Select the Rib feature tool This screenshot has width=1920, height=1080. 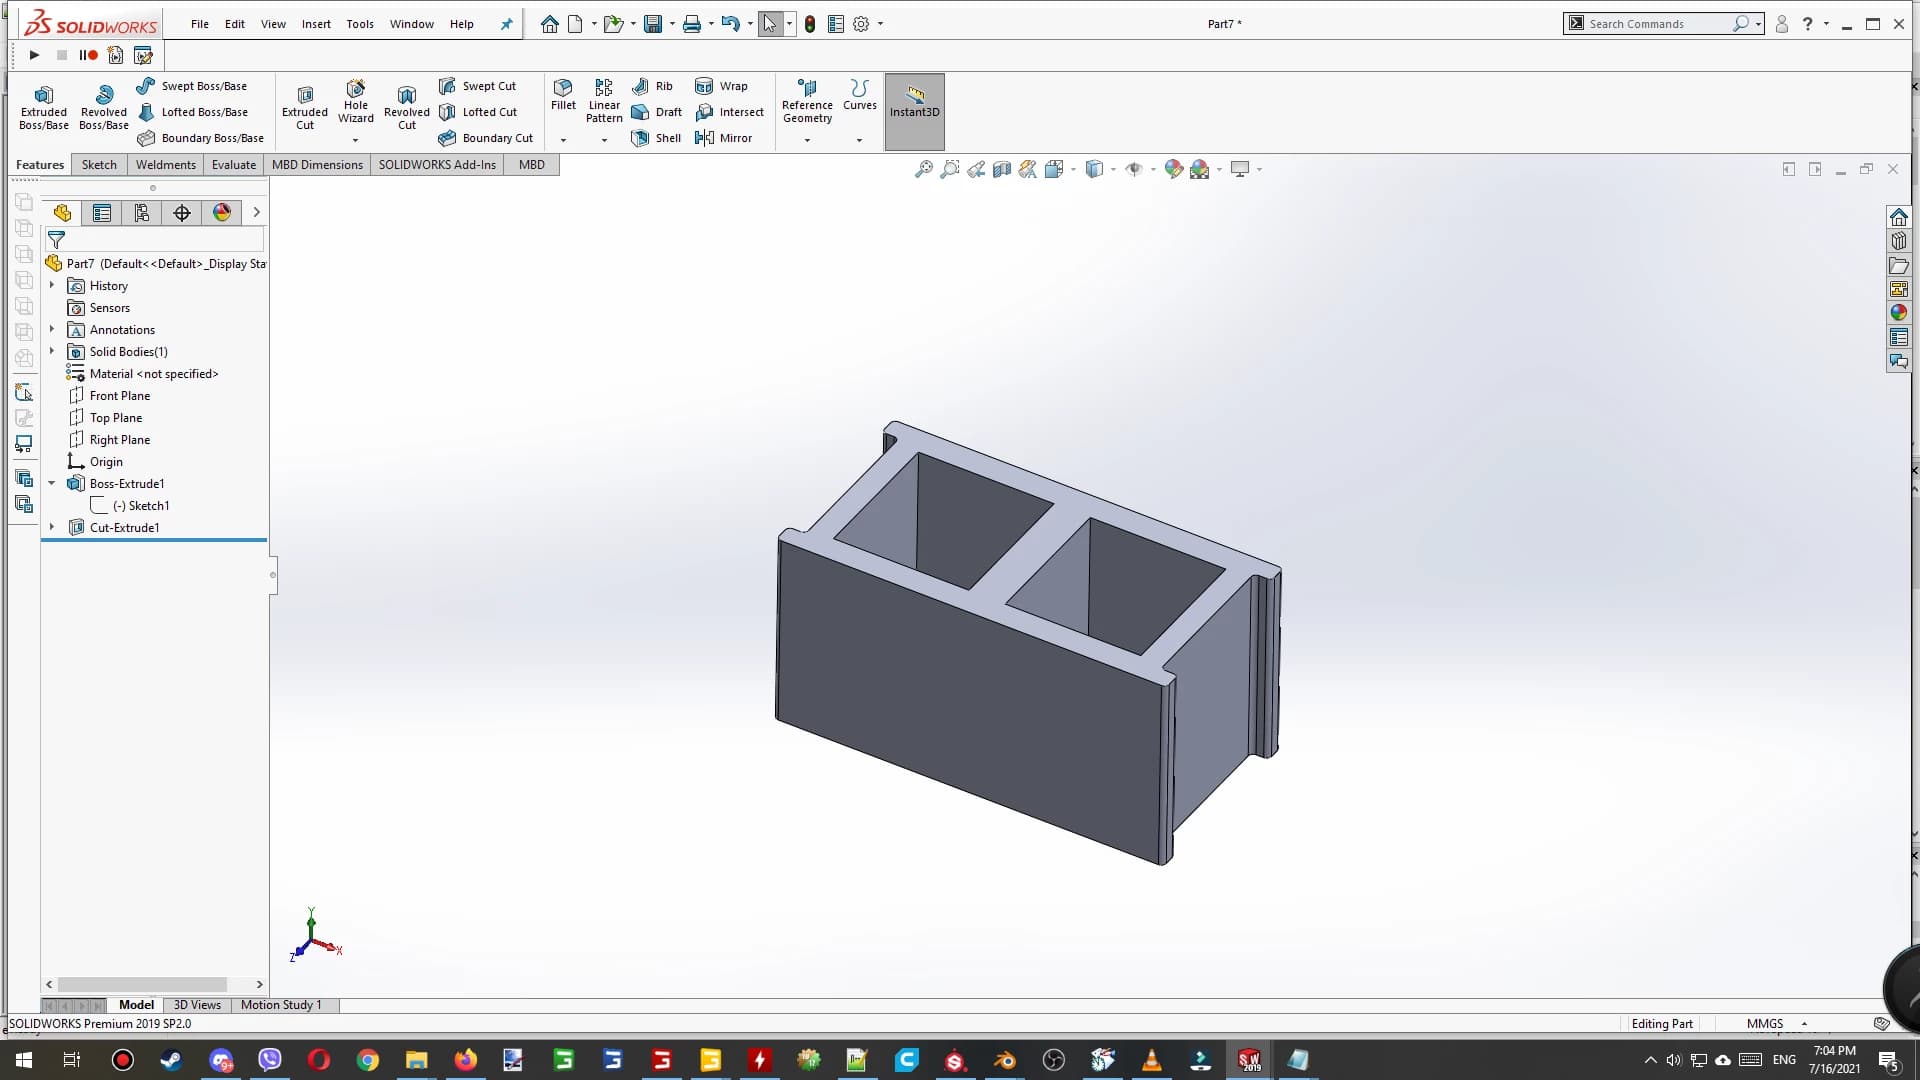[652, 86]
